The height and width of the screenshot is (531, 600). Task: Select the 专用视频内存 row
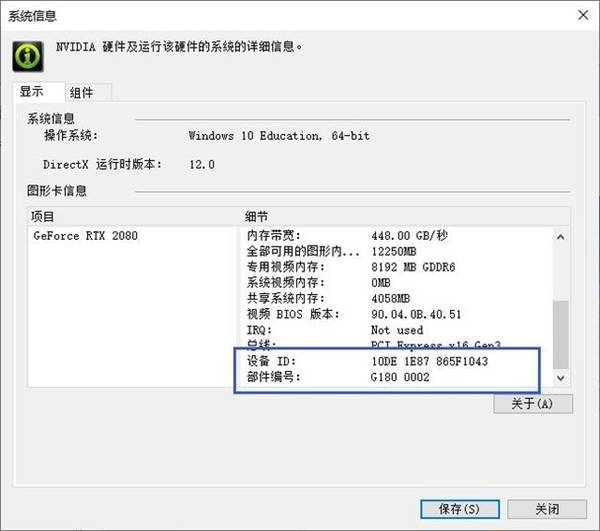(x=398, y=267)
